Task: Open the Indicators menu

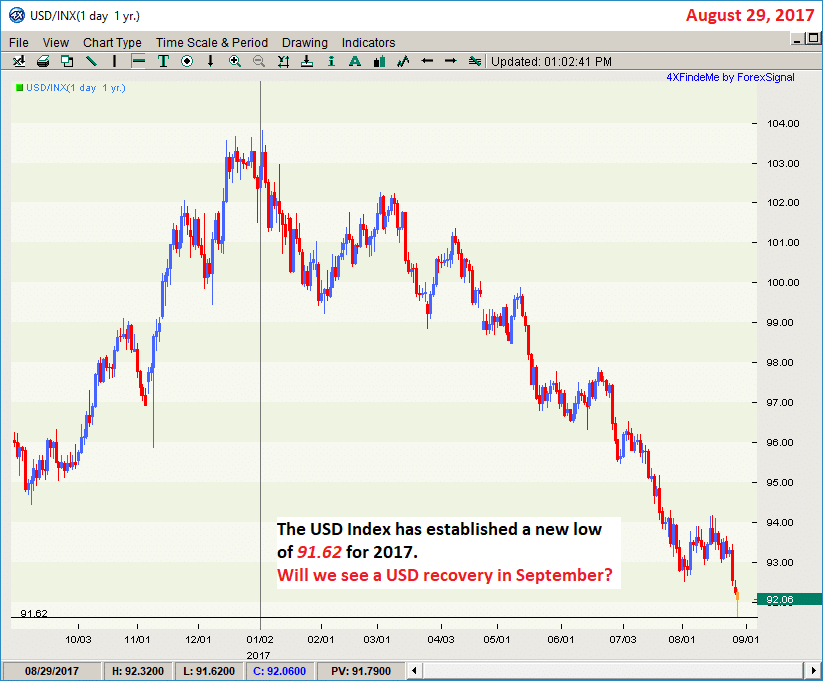Action: (x=368, y=43)
